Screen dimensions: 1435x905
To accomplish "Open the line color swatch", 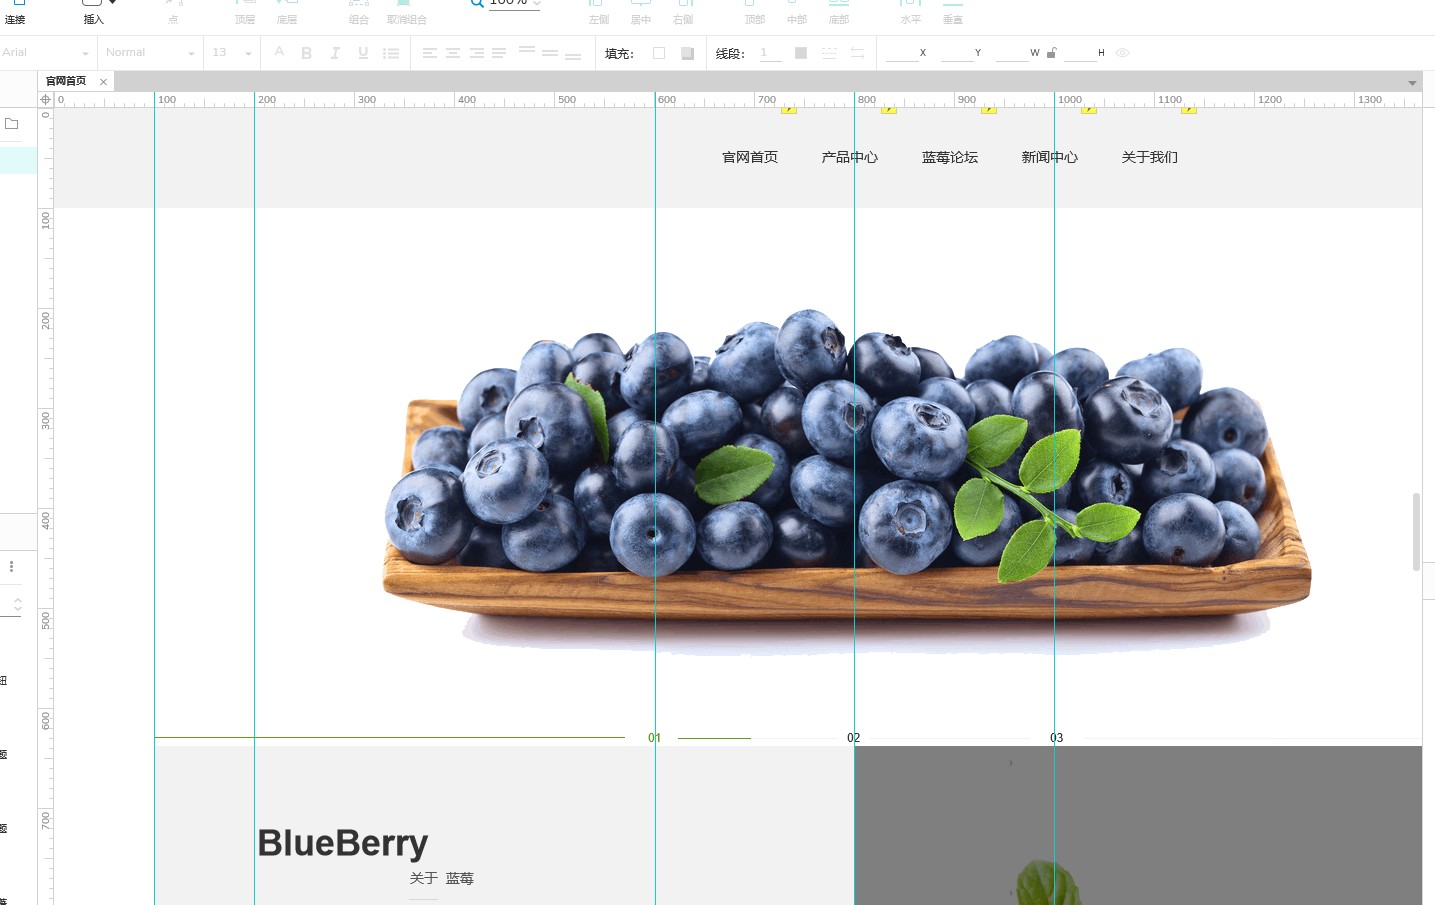I will (x=801, y=53).
